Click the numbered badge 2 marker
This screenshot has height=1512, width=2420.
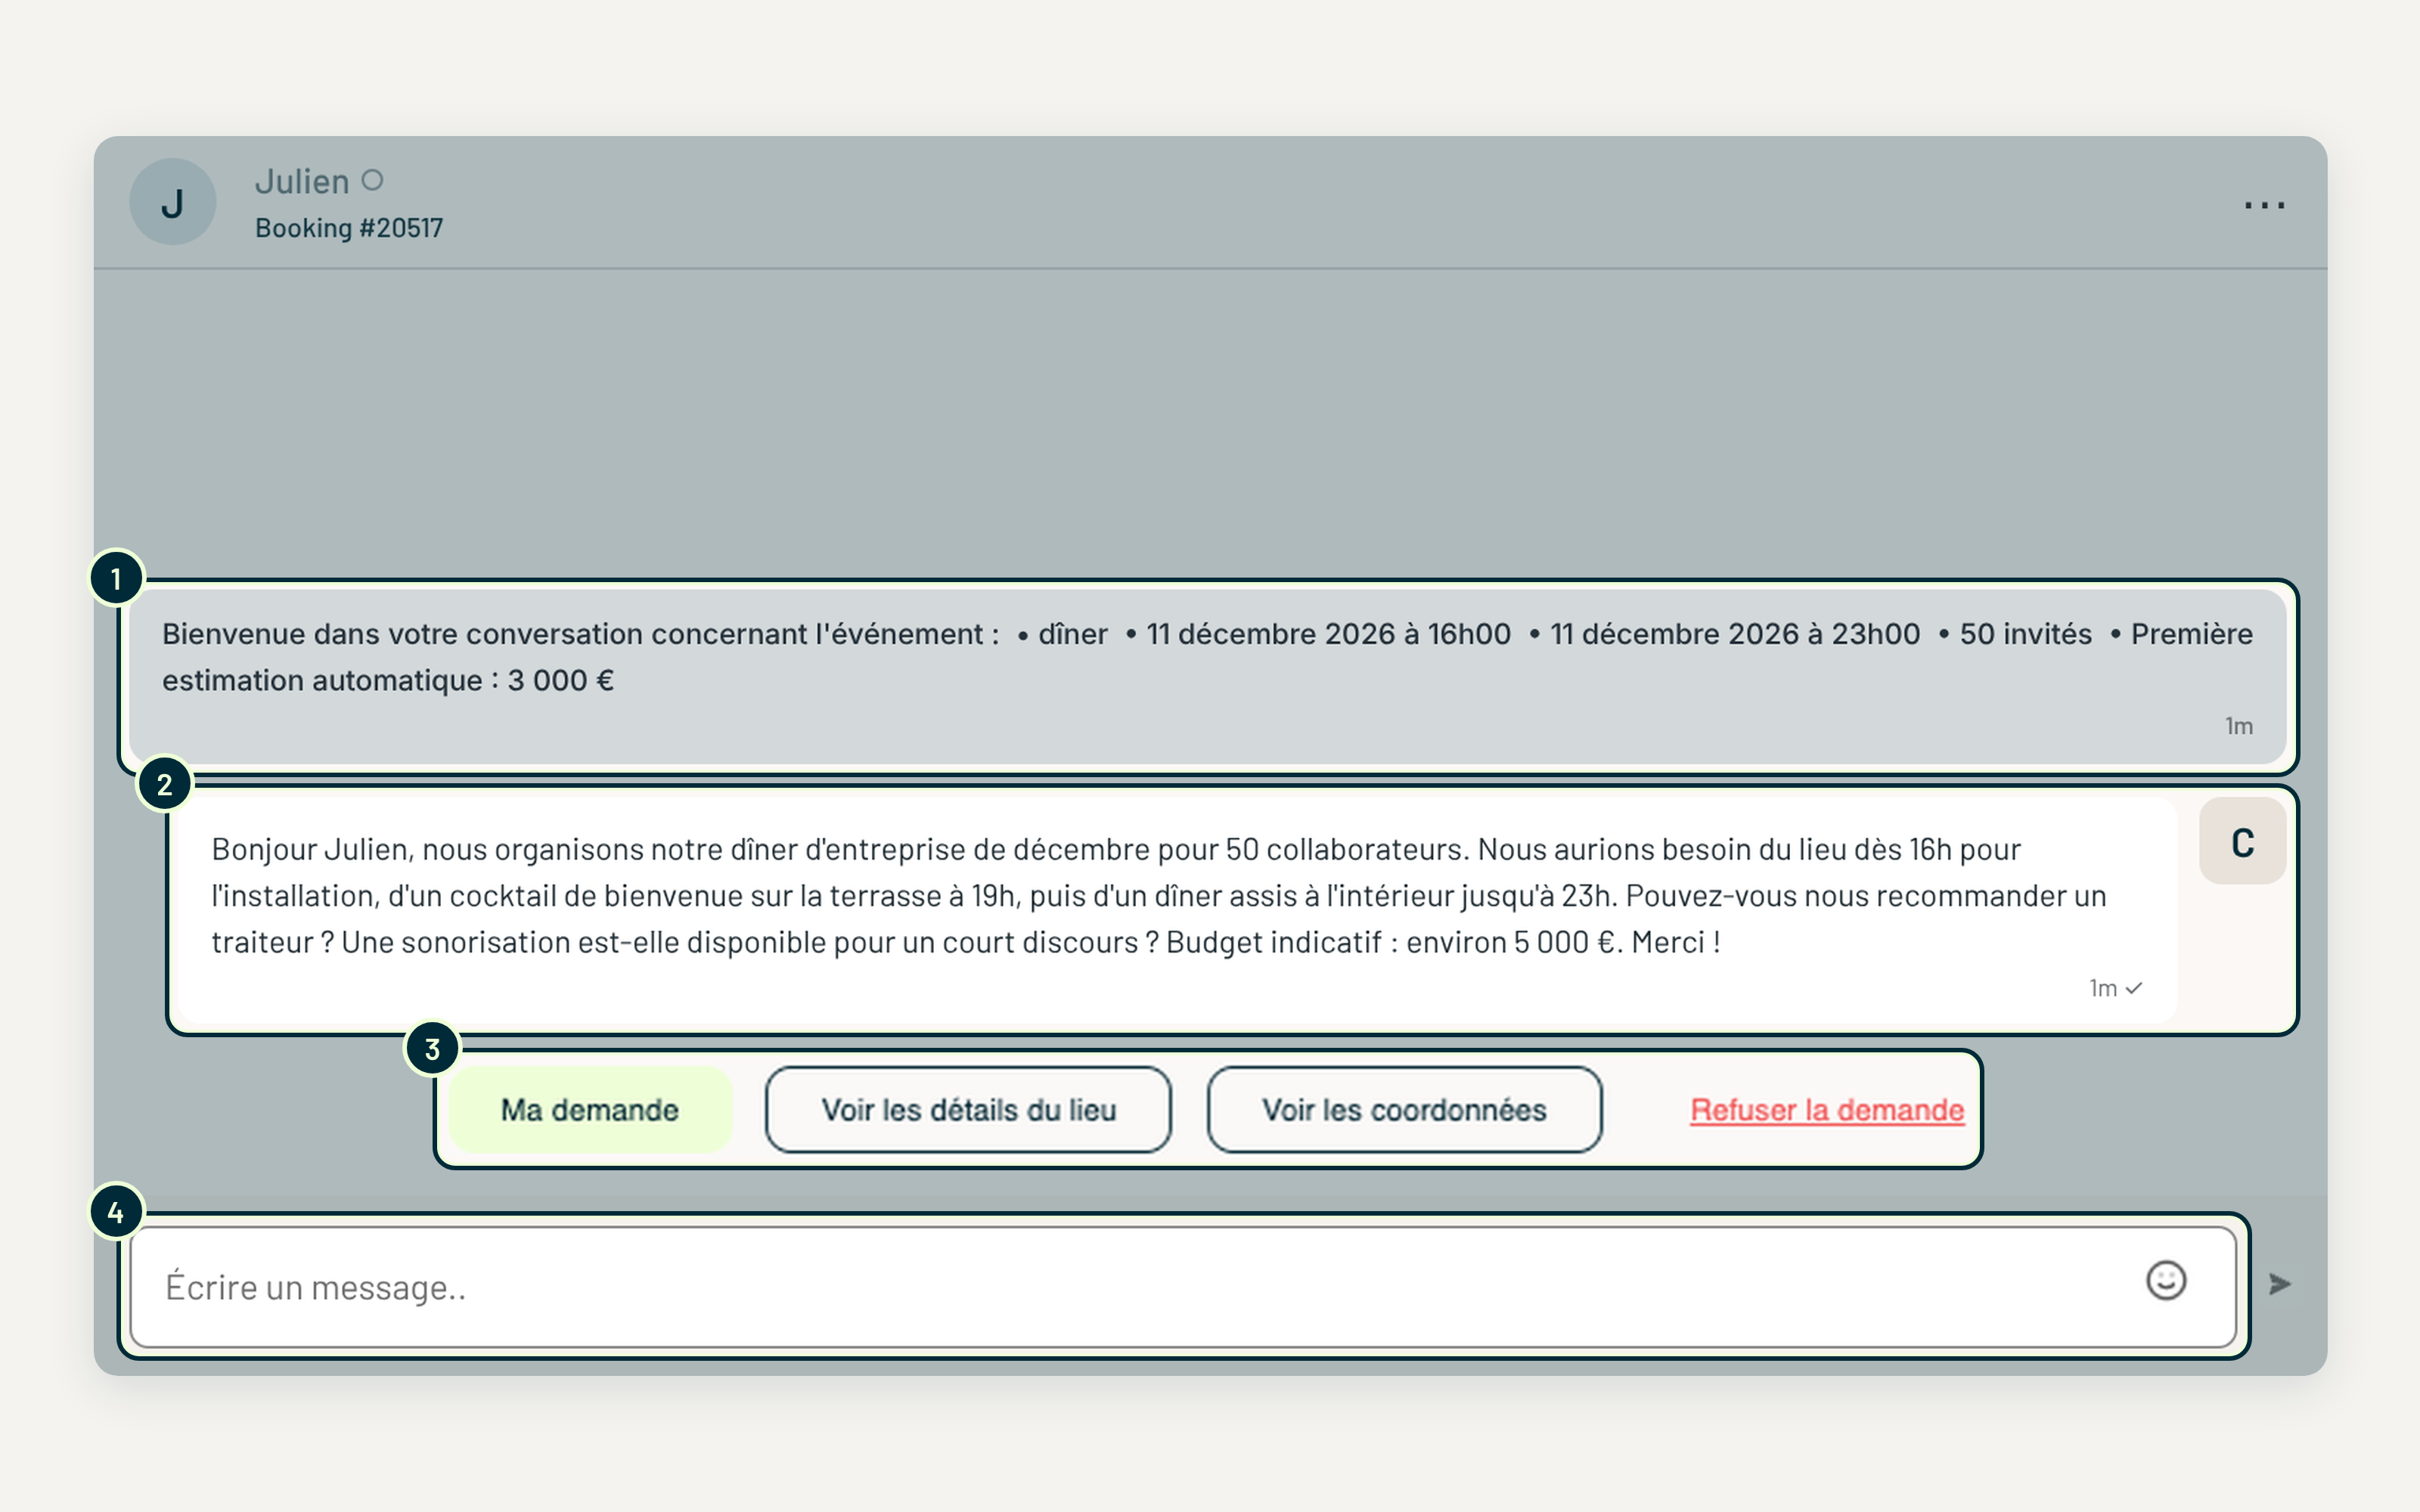165,784
